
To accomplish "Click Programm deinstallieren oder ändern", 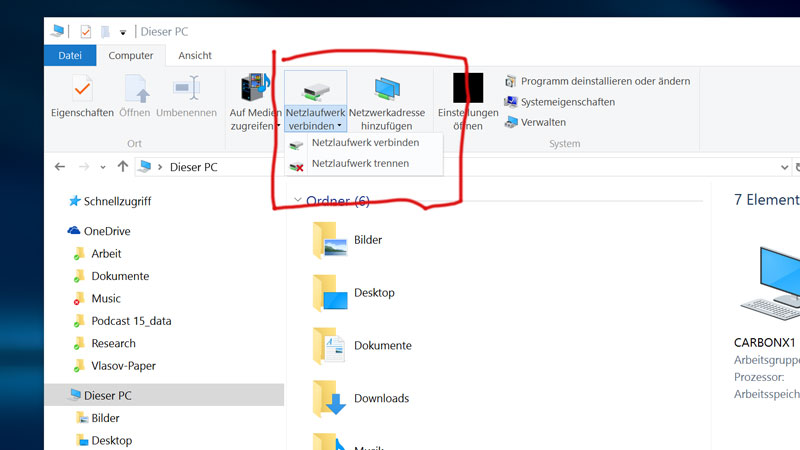I will click(597, 81).
